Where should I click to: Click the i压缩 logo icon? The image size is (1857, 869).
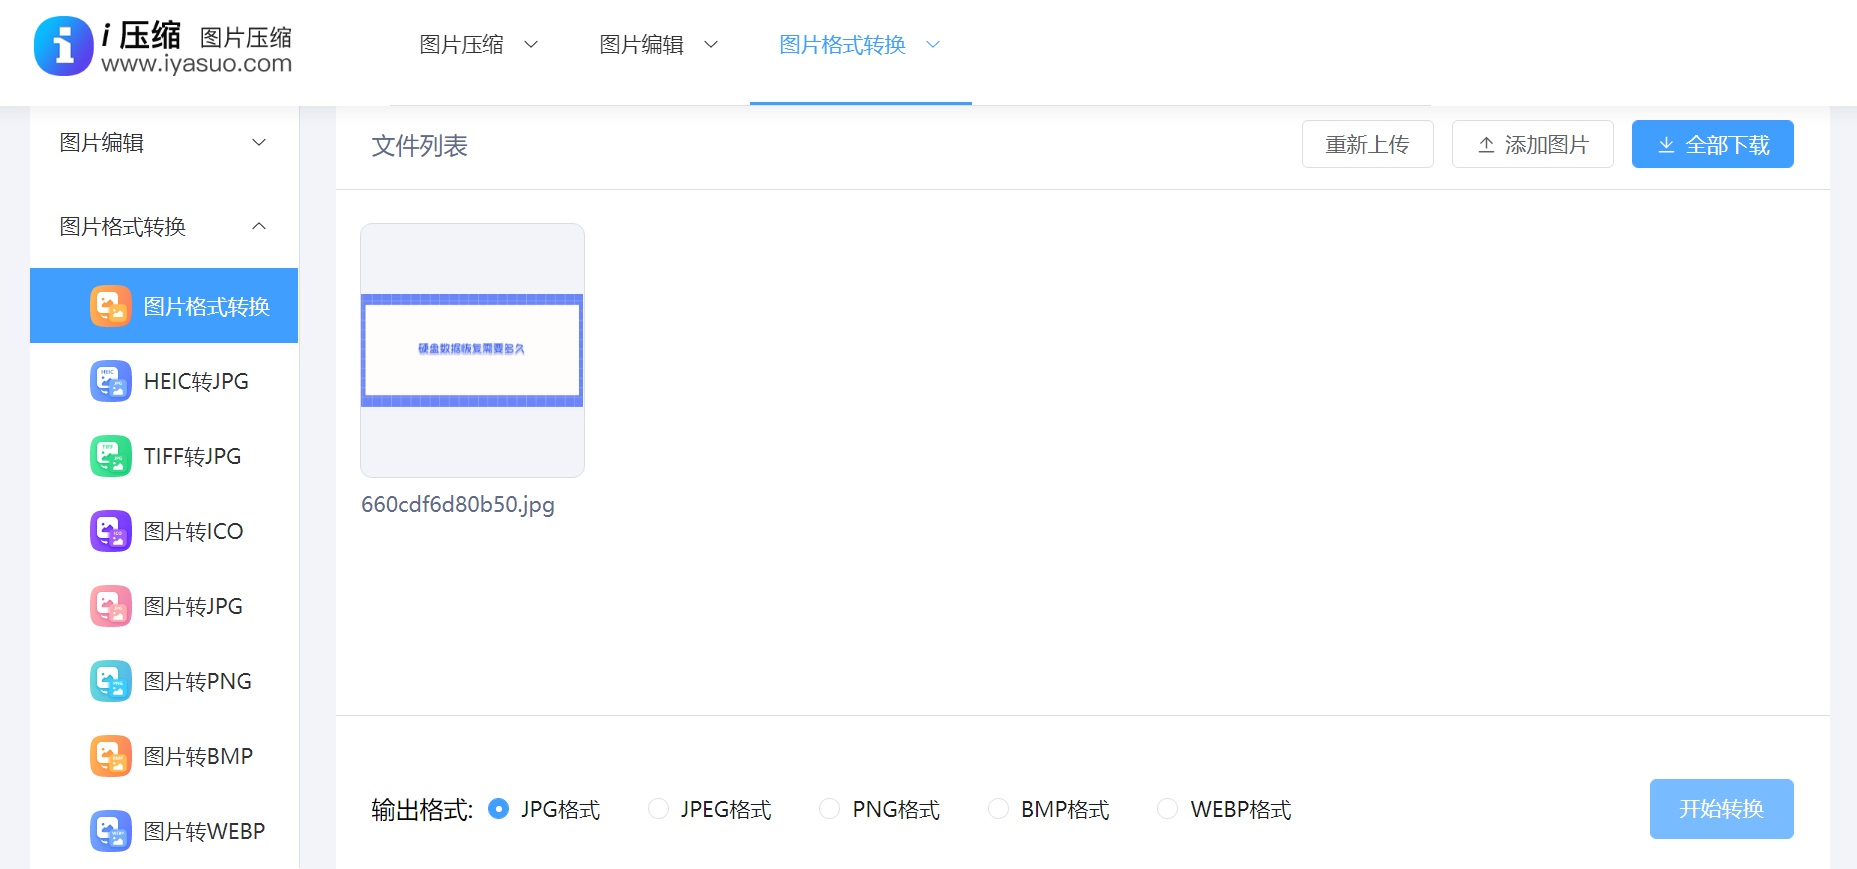click(x=63, y=46)
